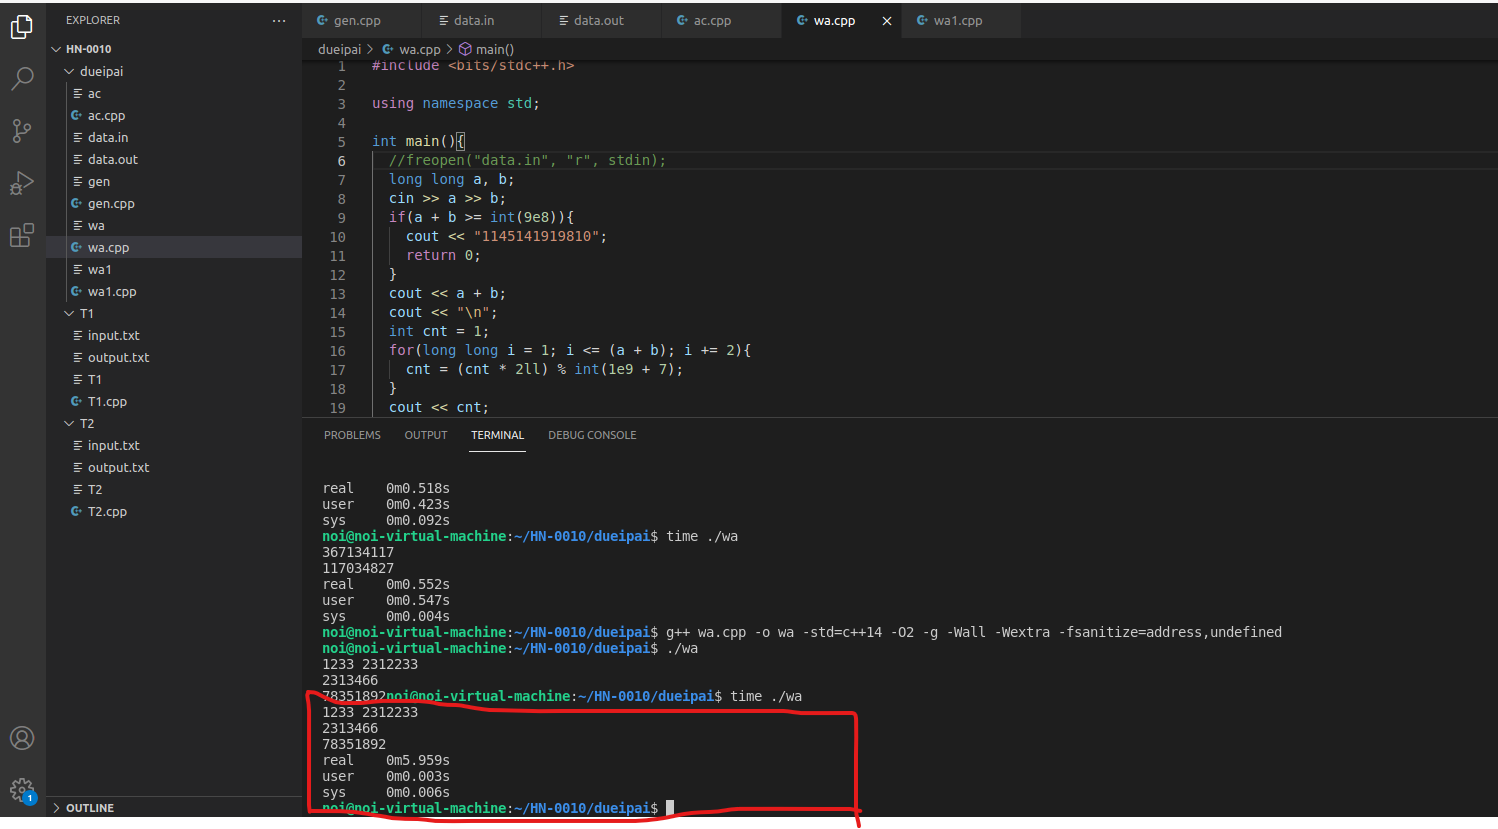Click the dueipai breadcrumb segment
This screenshot has width=1498, height=829.
tap(339, 49)
